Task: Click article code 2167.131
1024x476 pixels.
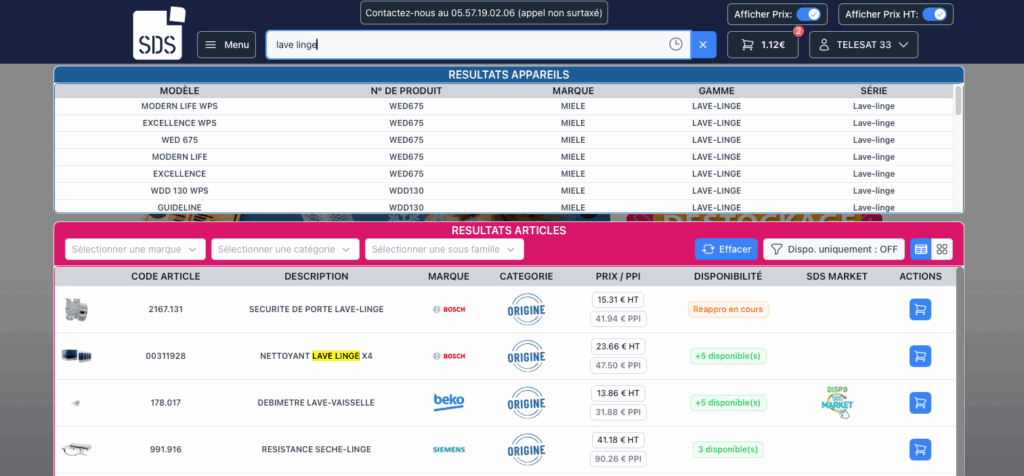Action: pyautogui.click(x=166, y=309)
